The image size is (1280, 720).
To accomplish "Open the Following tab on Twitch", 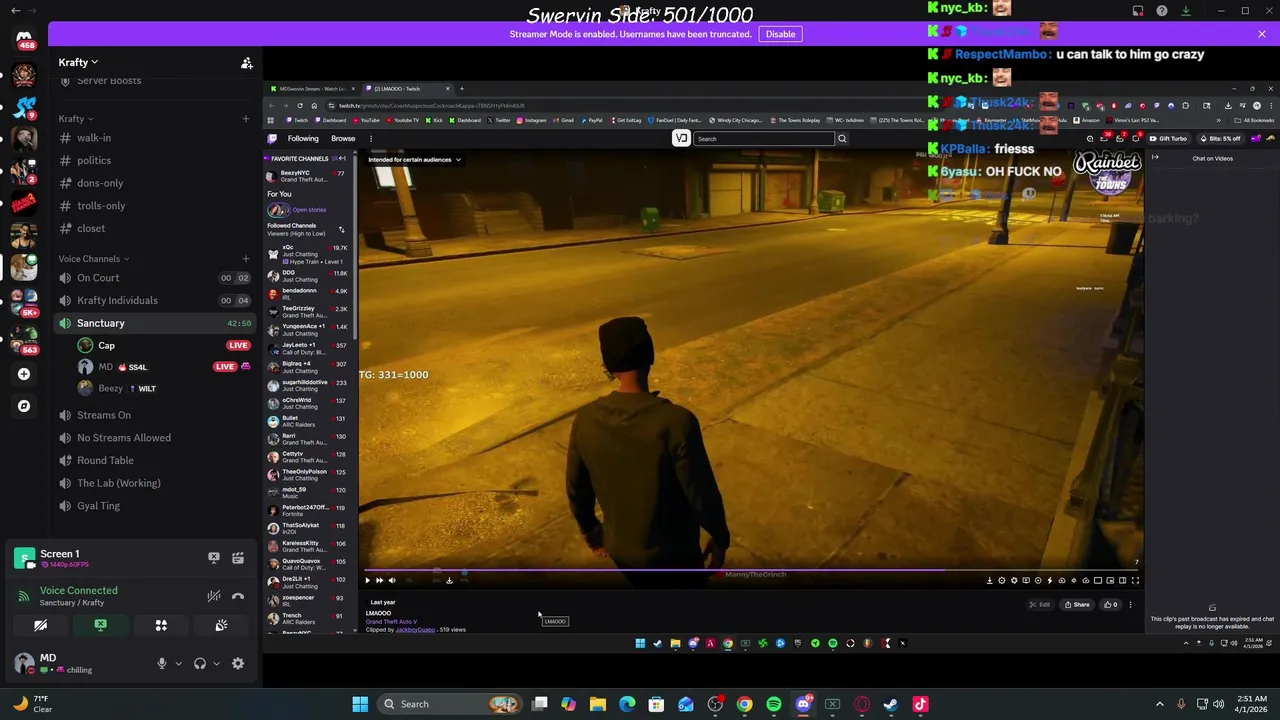I will click(303, 139).
